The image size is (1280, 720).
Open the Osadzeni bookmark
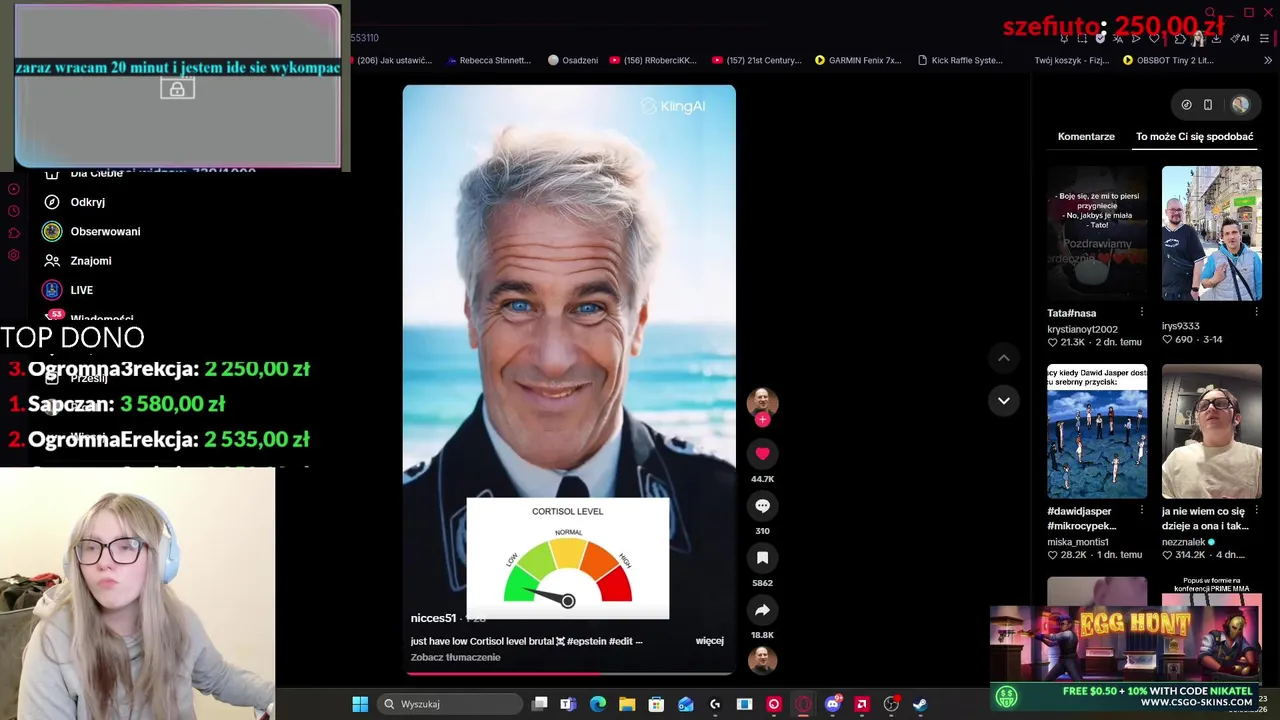[x=573, y=60]
